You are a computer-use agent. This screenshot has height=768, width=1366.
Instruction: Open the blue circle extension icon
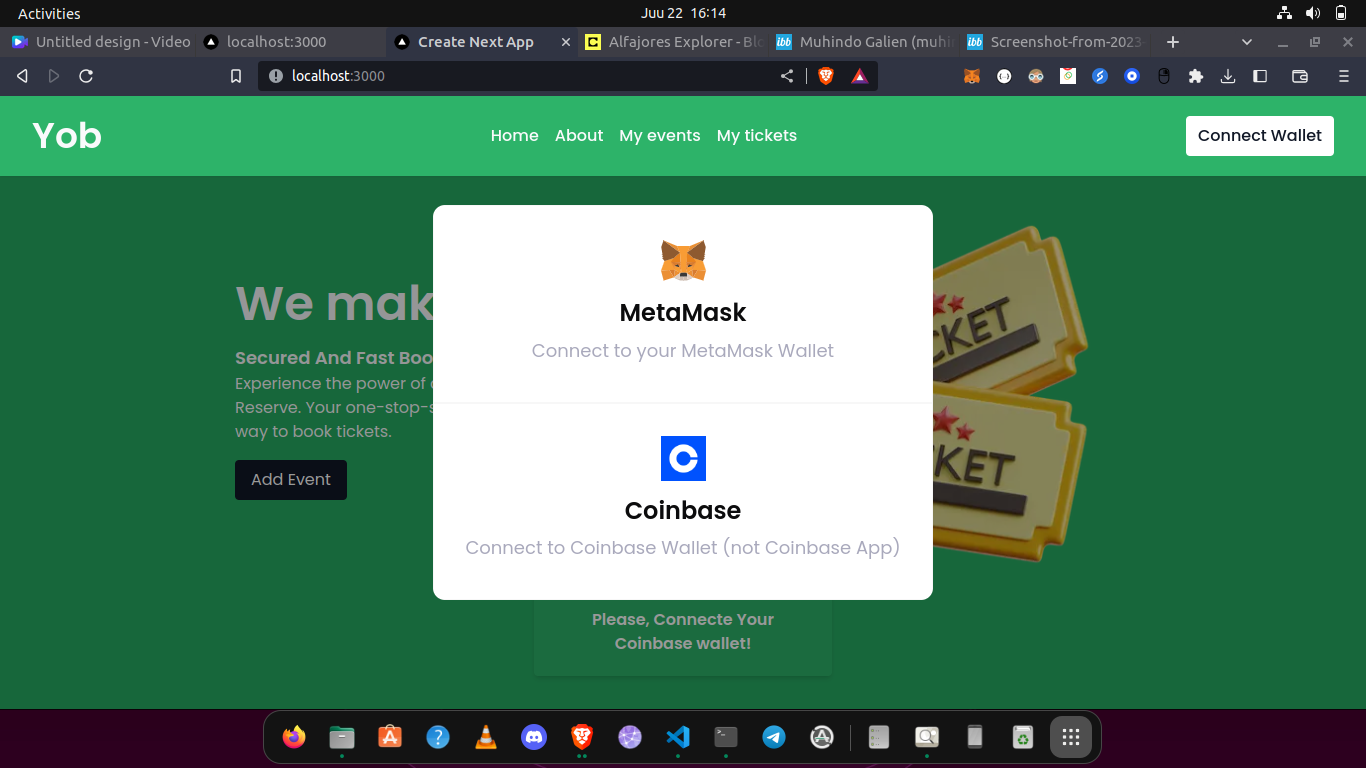pos(1132,76)
